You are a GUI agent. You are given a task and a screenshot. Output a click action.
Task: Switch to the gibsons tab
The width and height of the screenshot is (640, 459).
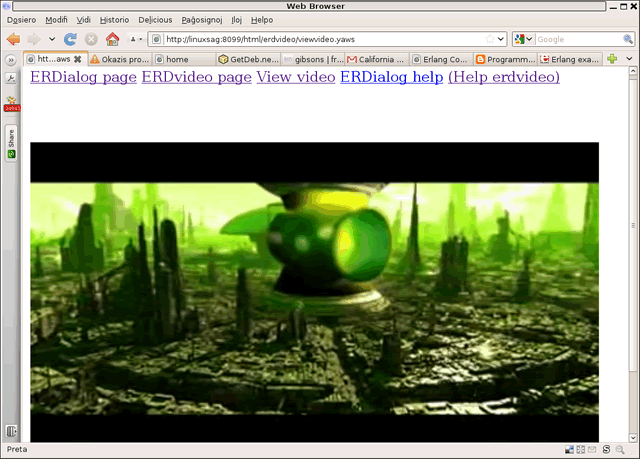(x=313, y=60)
